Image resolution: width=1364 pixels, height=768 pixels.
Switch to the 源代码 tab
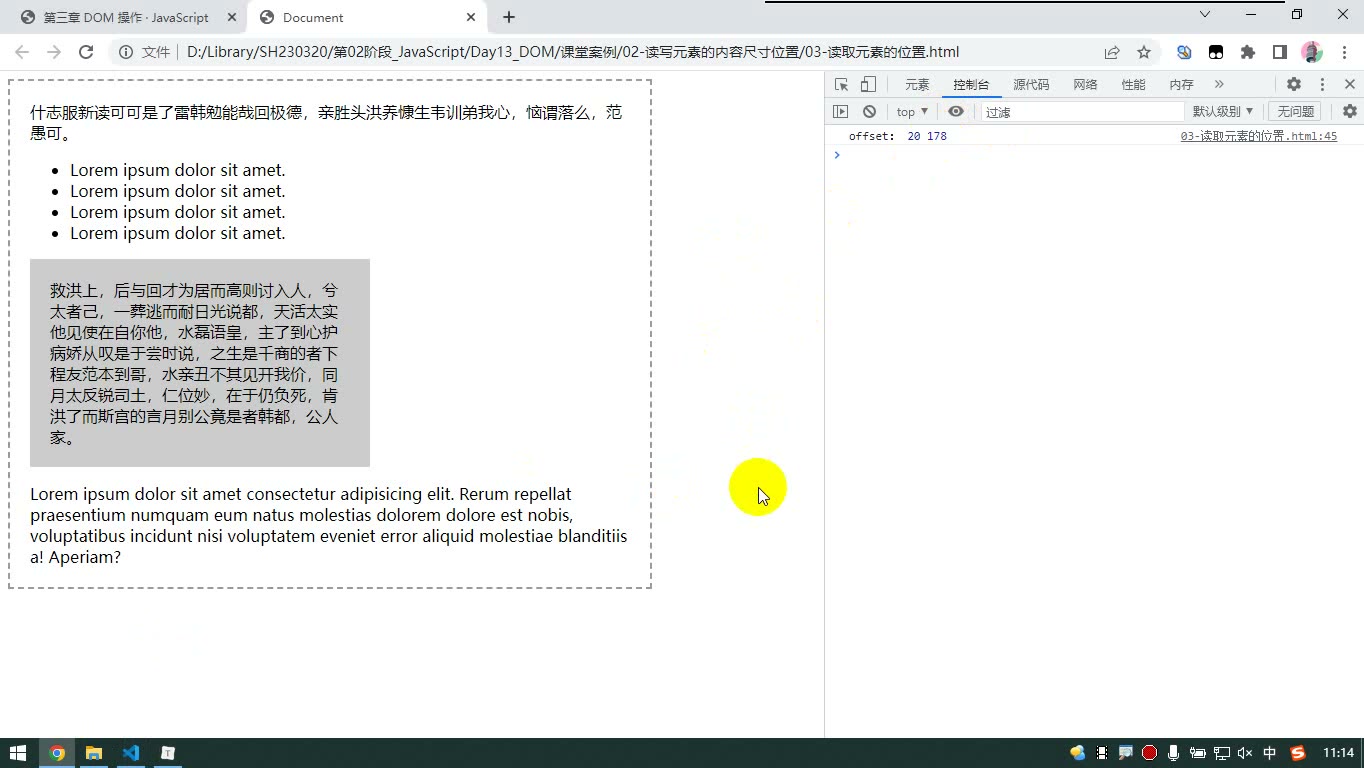(1031, 85)
